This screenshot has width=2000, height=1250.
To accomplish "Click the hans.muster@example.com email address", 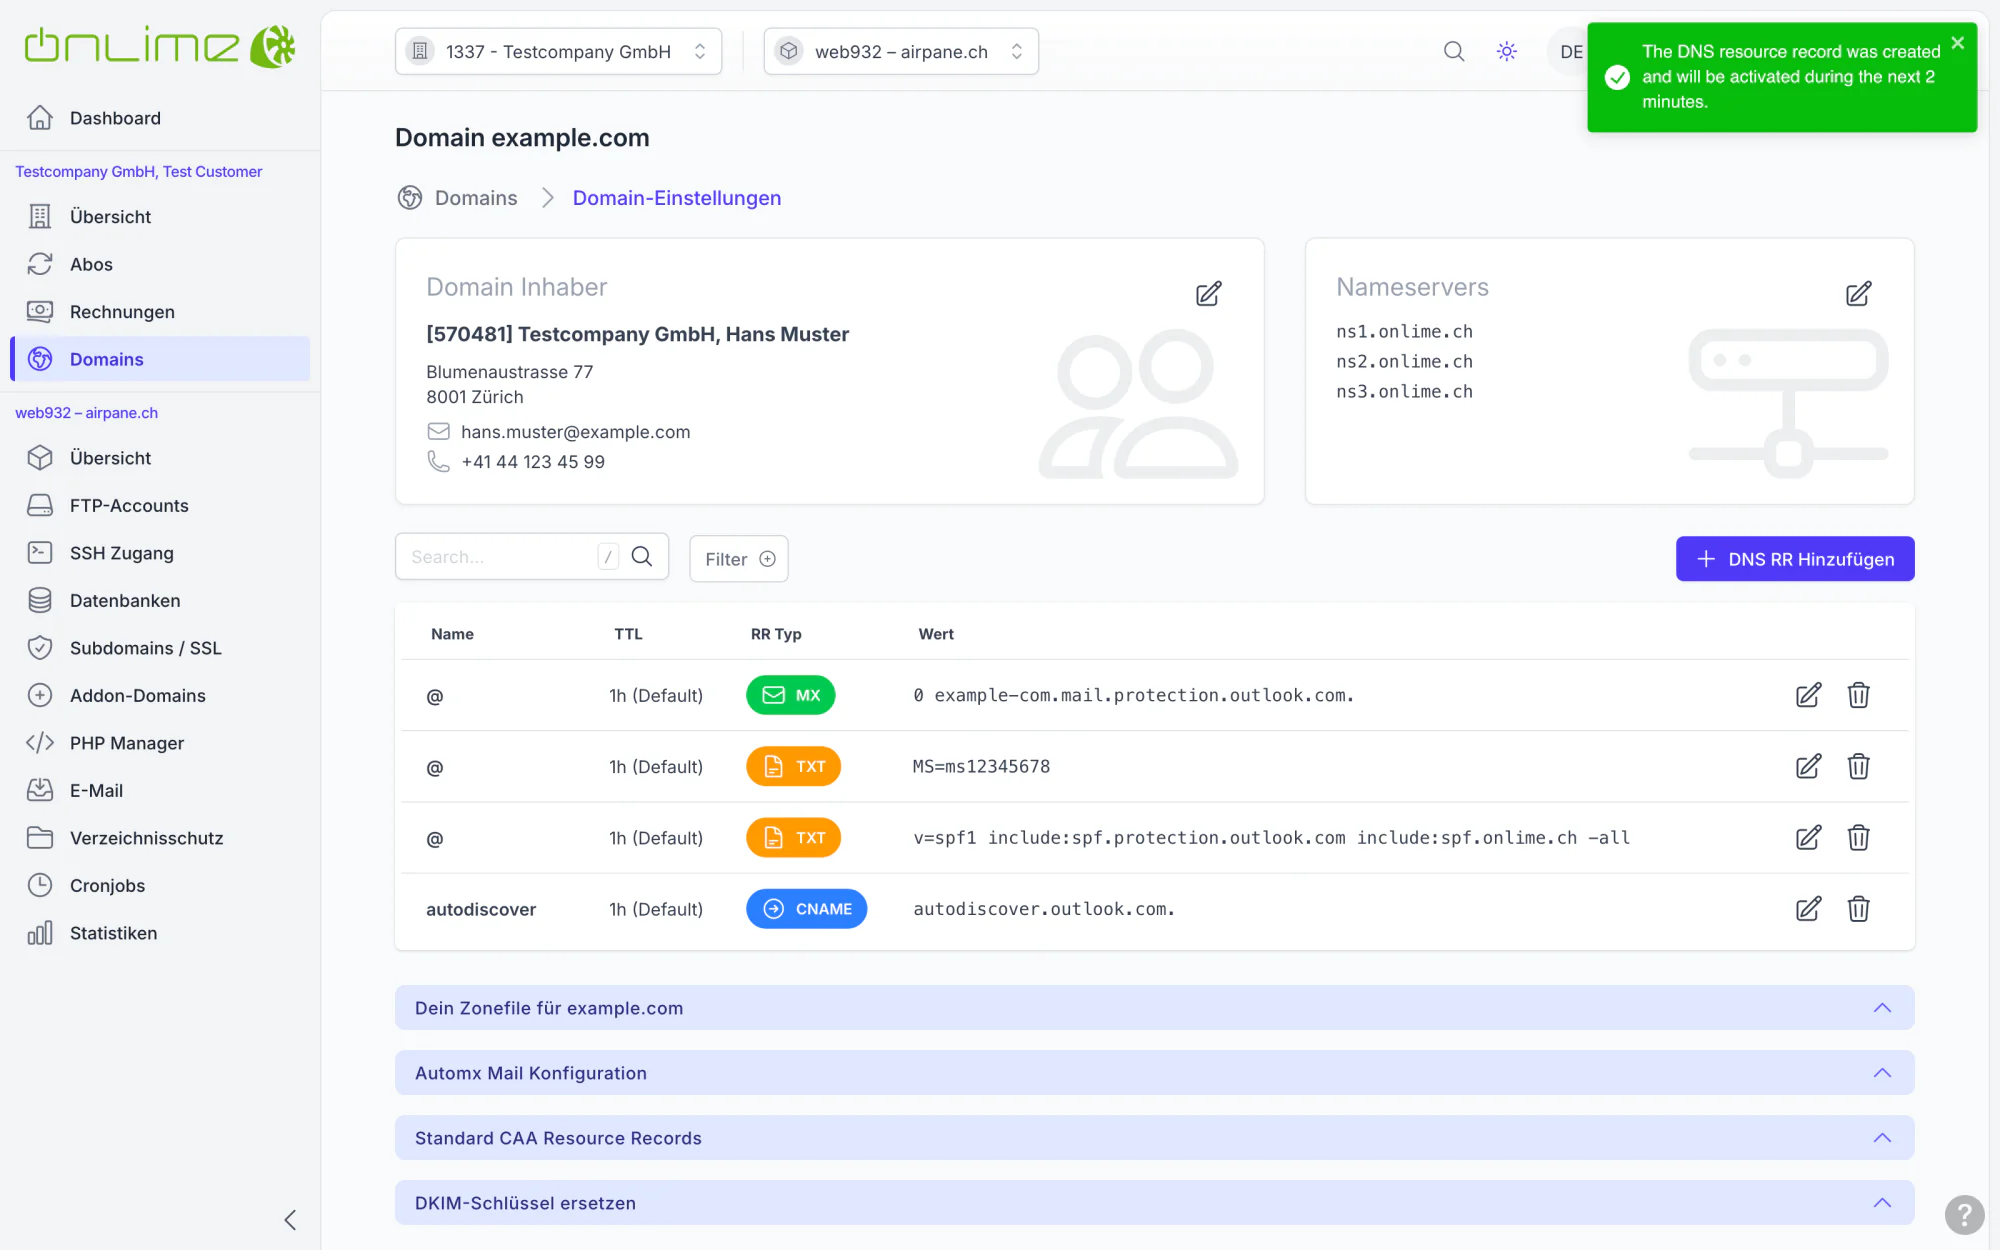I will (x=575, y=432).
